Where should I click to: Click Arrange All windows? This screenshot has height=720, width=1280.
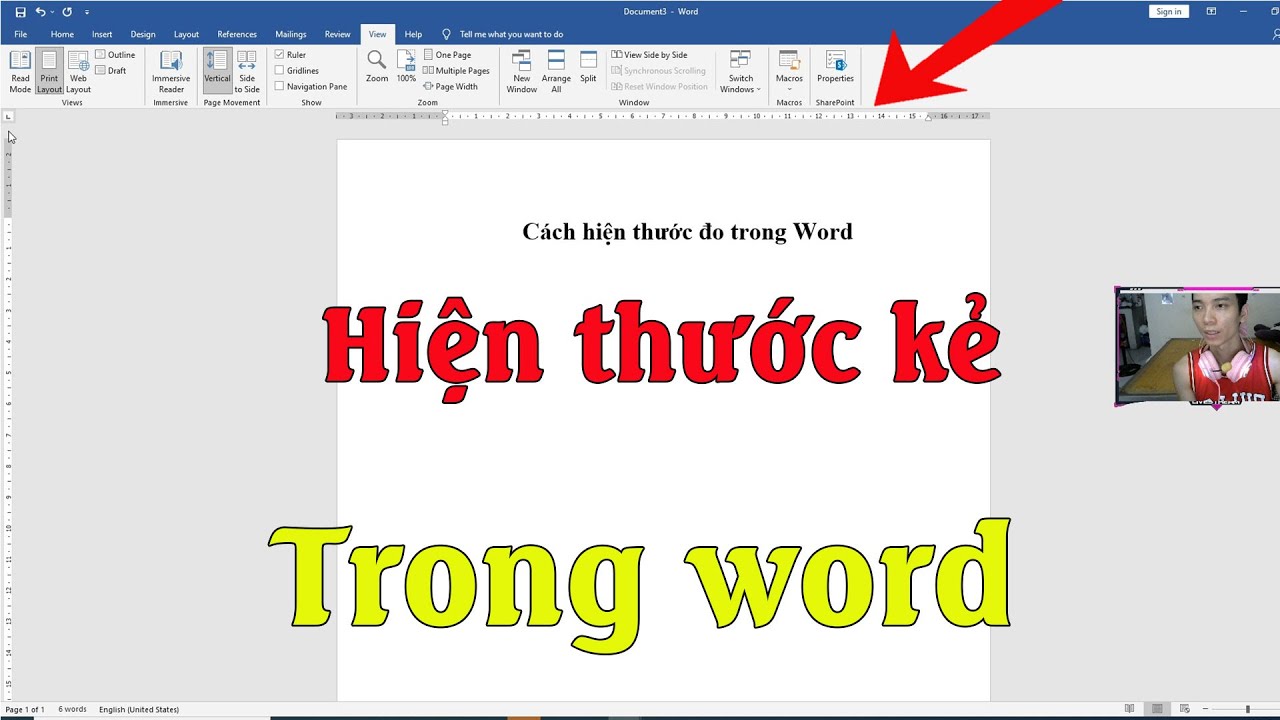(x=556, y=72)
